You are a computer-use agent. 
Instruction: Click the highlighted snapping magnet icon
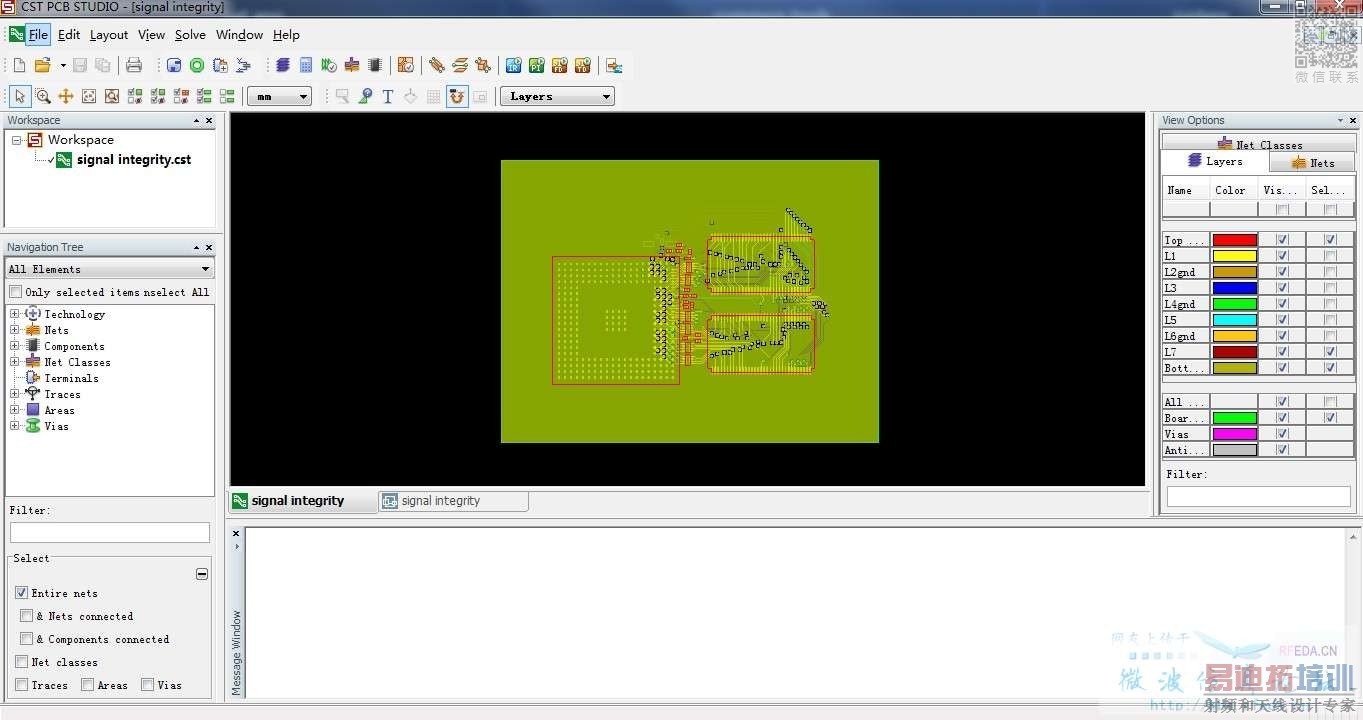pyautogui.click(x=457, y=96)
